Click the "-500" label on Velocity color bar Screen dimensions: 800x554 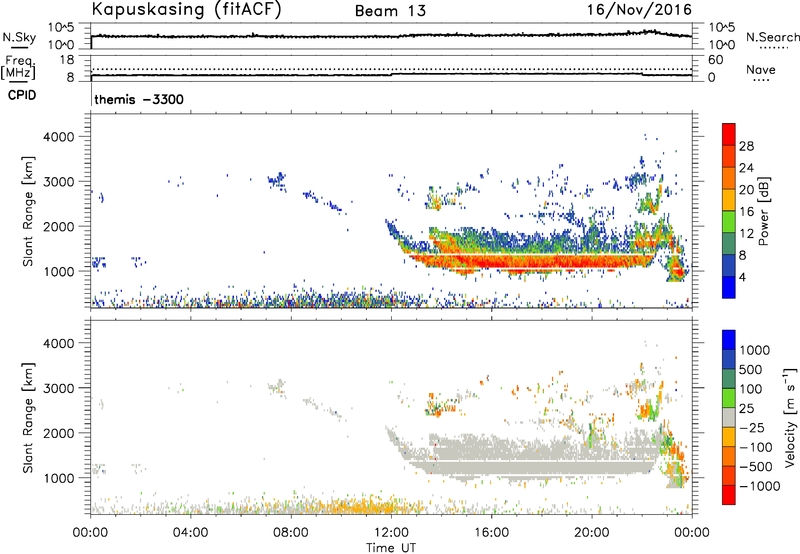[x=755, y=467]
